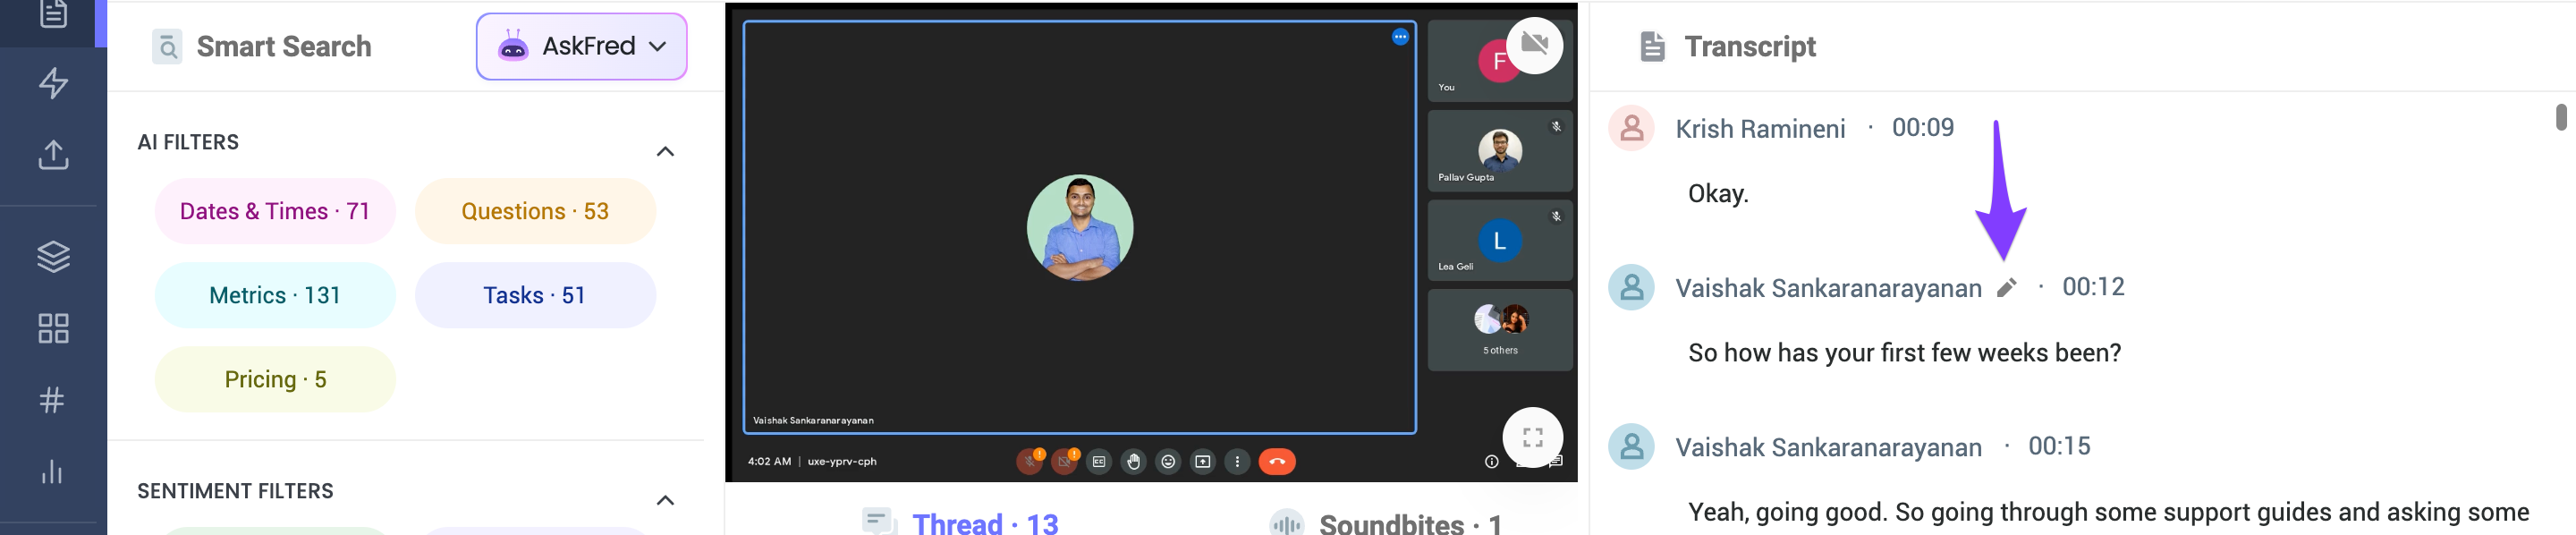Viewport: 2576px width, 535px height.
Task: Click 'So how has your first few weeks been?'
Action: pos(1904,353)
